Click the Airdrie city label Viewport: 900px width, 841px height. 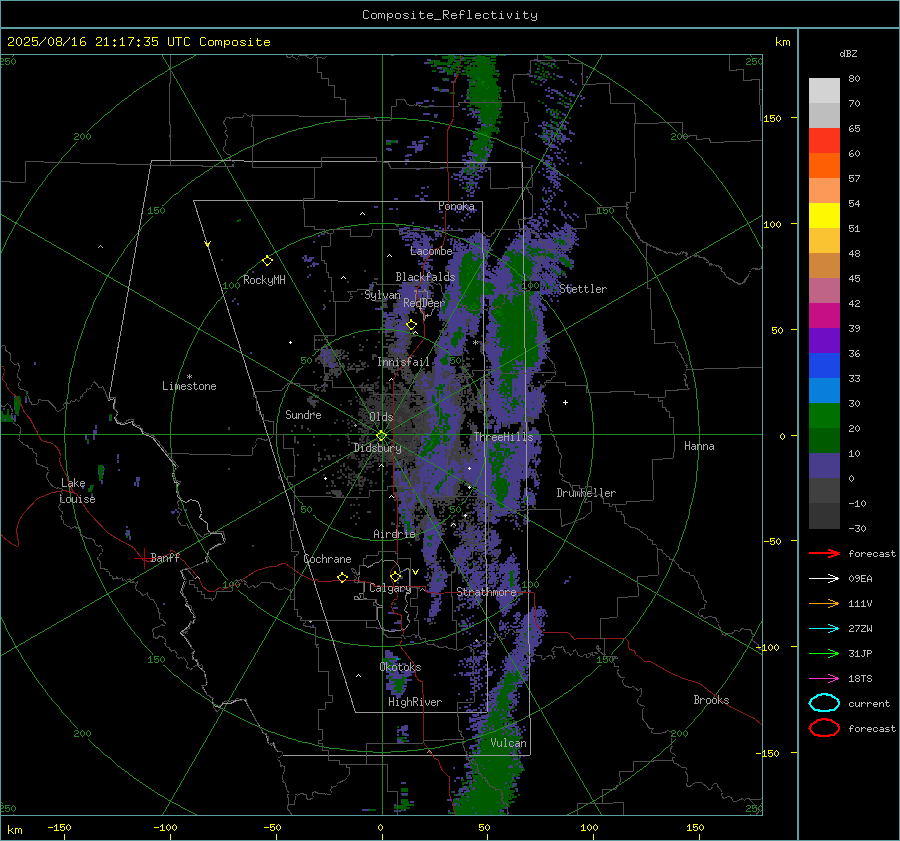pyautogui.click(x=394, y=534)
